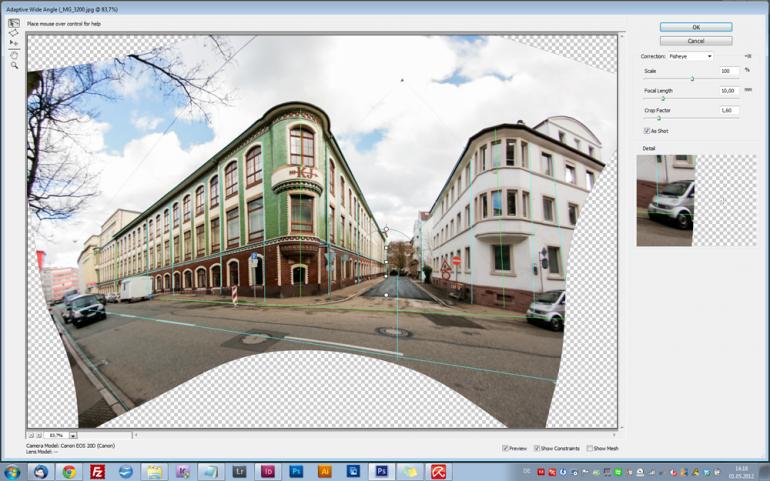Select the Zoom magnifier tool
This screenshot has width=770, height=481.
(x=14, y=65)
